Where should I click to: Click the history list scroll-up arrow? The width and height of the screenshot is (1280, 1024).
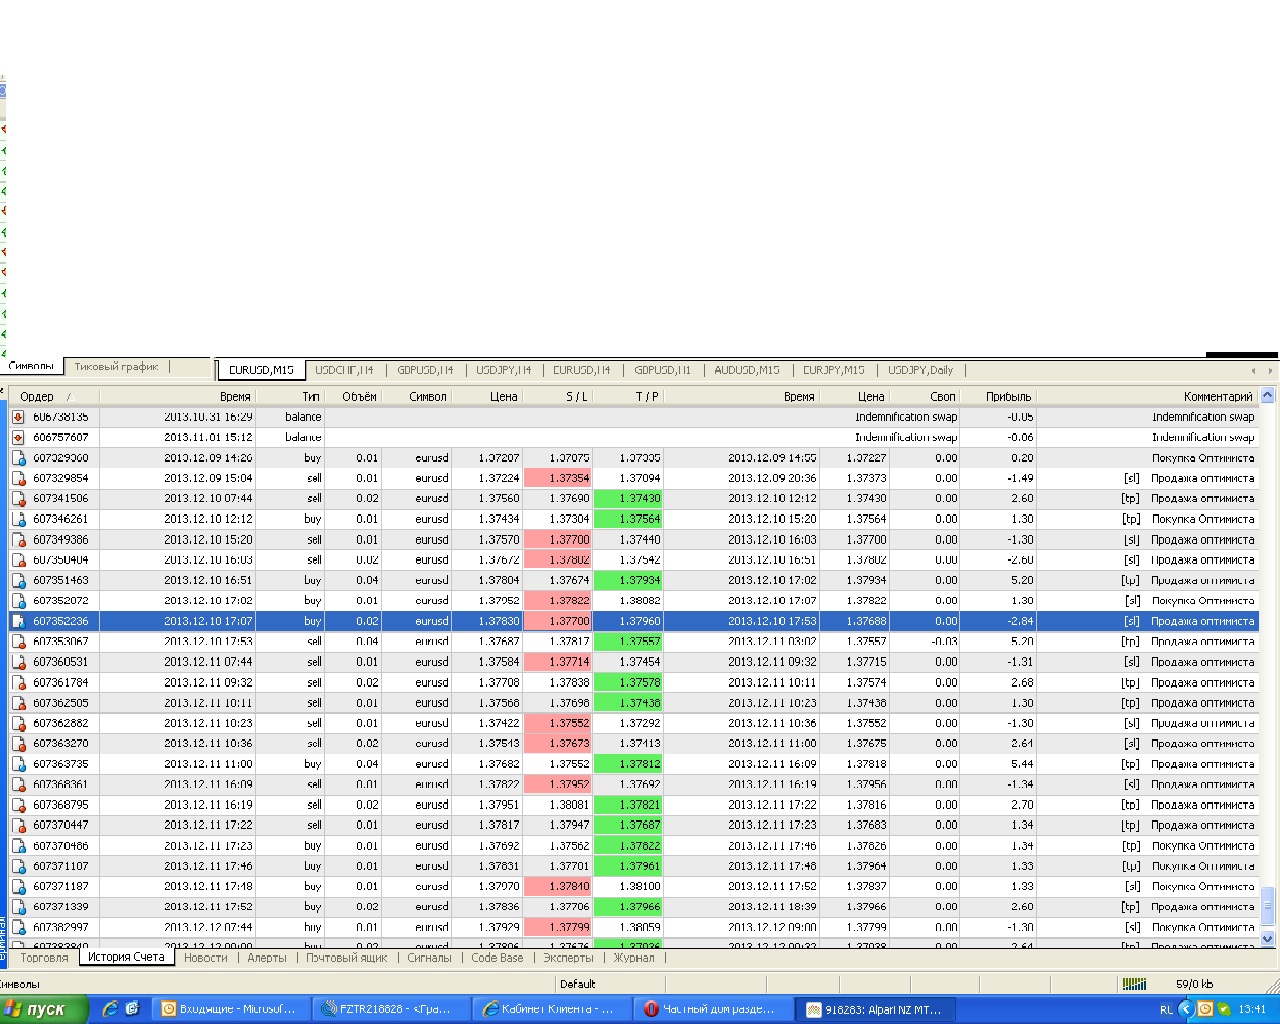pyautogui.click(x=1268, y=397)
